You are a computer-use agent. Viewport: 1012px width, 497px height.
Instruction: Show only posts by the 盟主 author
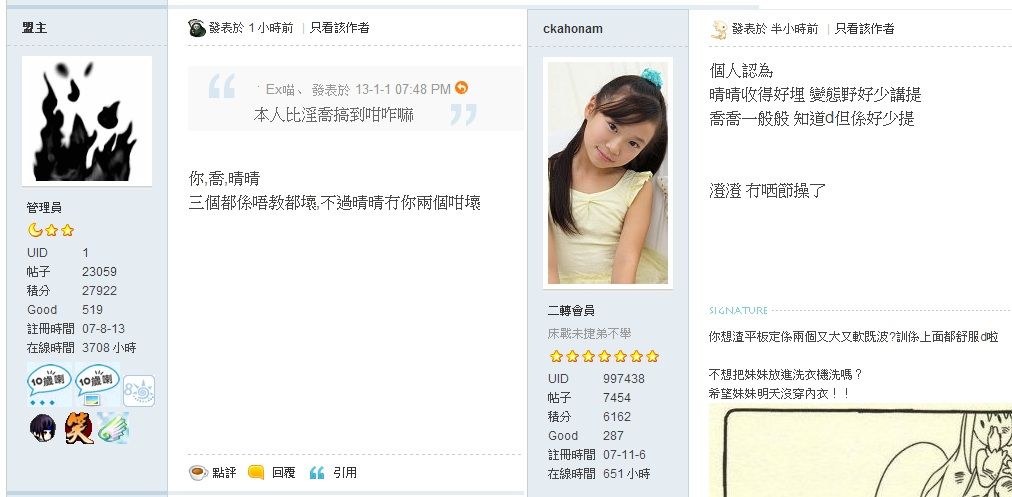pyautogui.click(x=339, y=28)
